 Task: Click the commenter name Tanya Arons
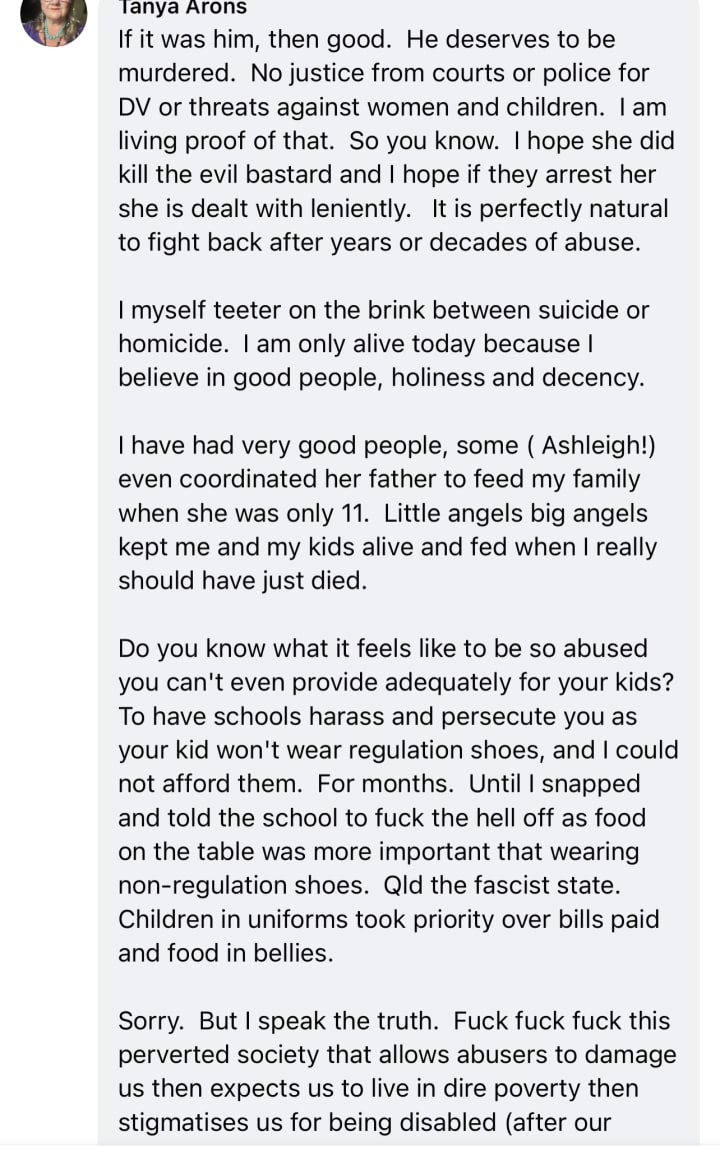click(x=182, y=6)
